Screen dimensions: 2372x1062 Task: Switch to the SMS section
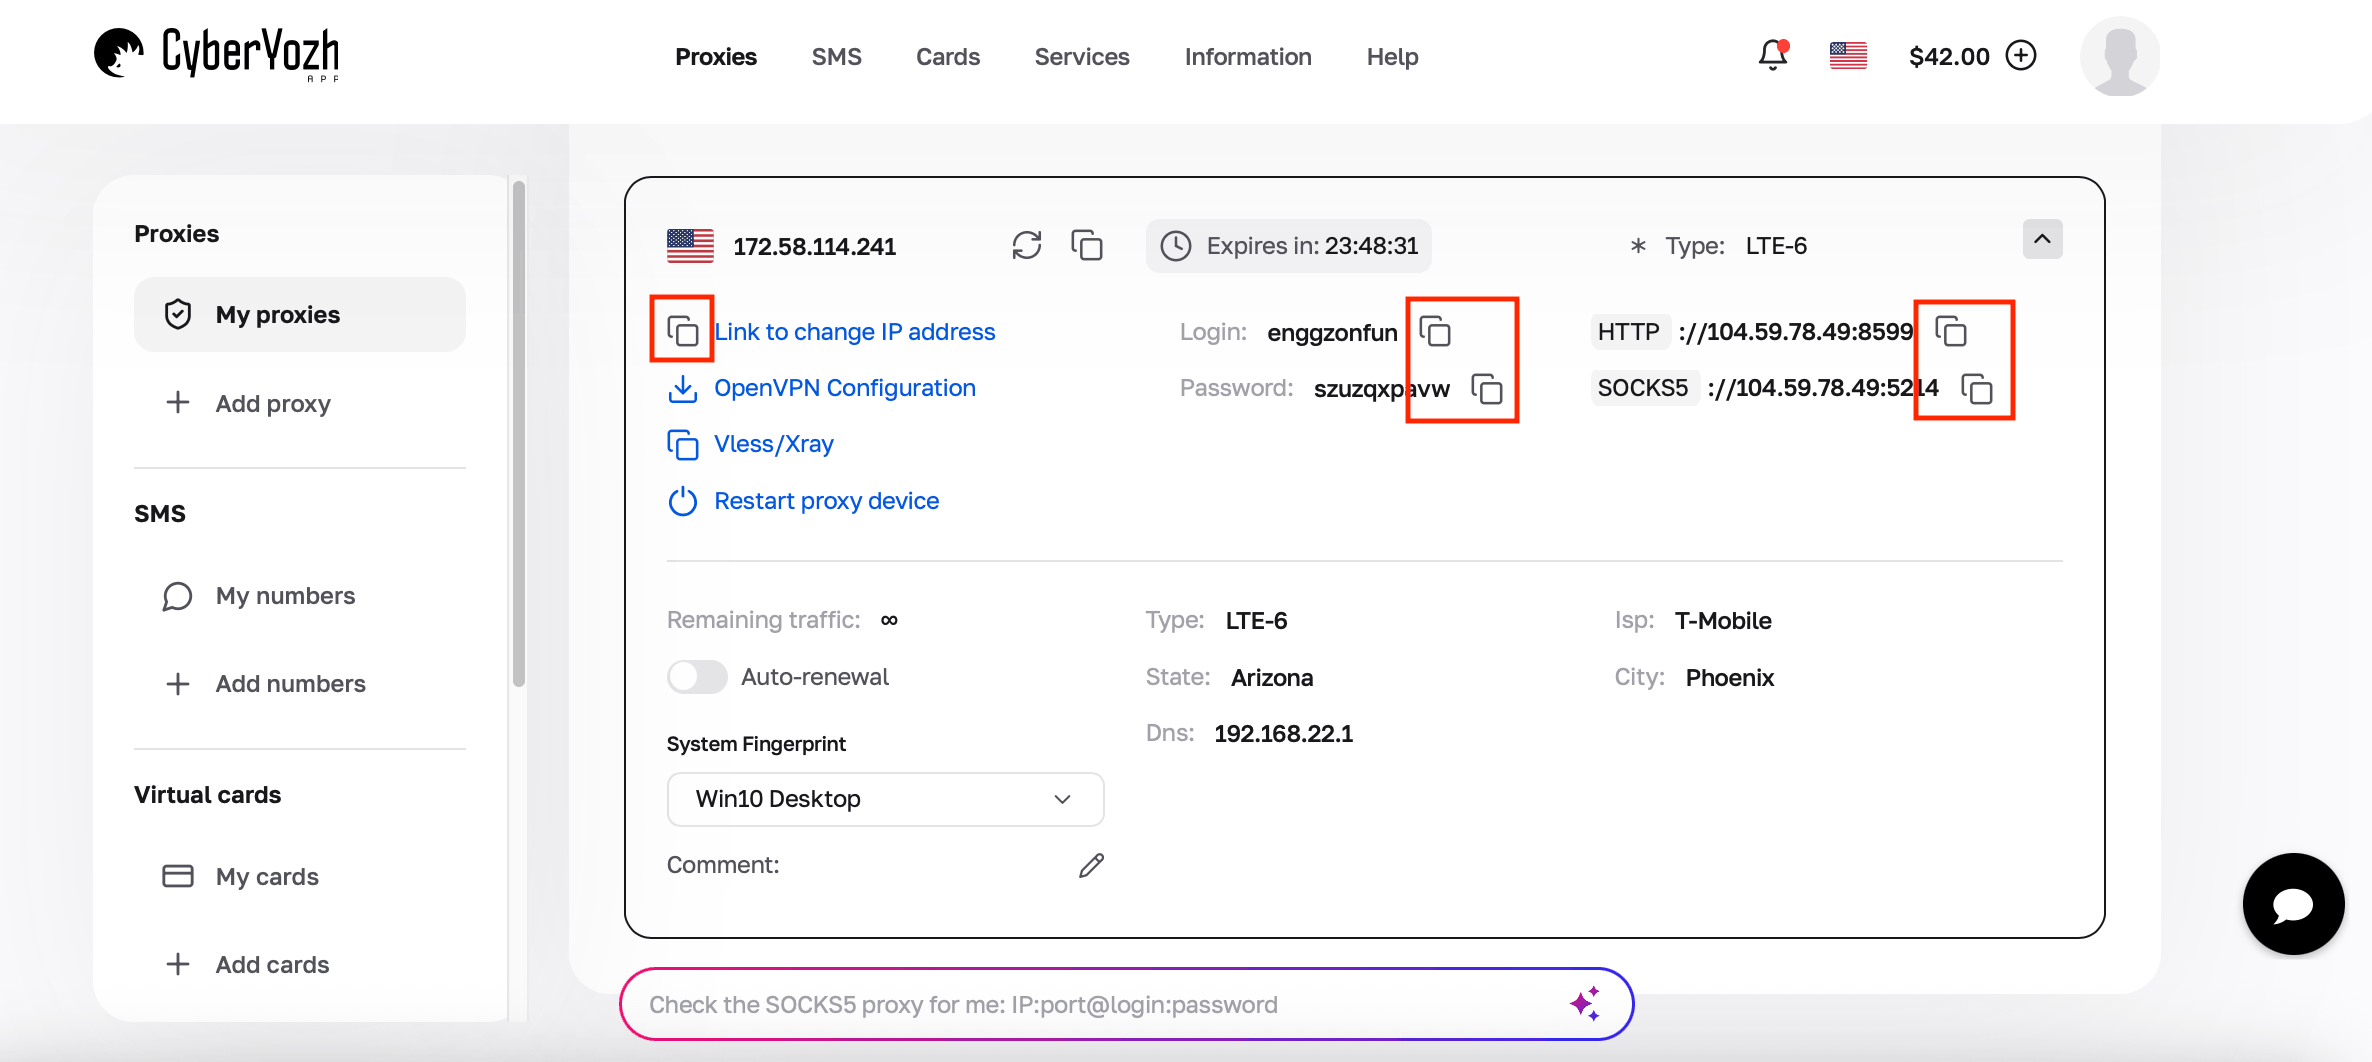click(837, 57)
